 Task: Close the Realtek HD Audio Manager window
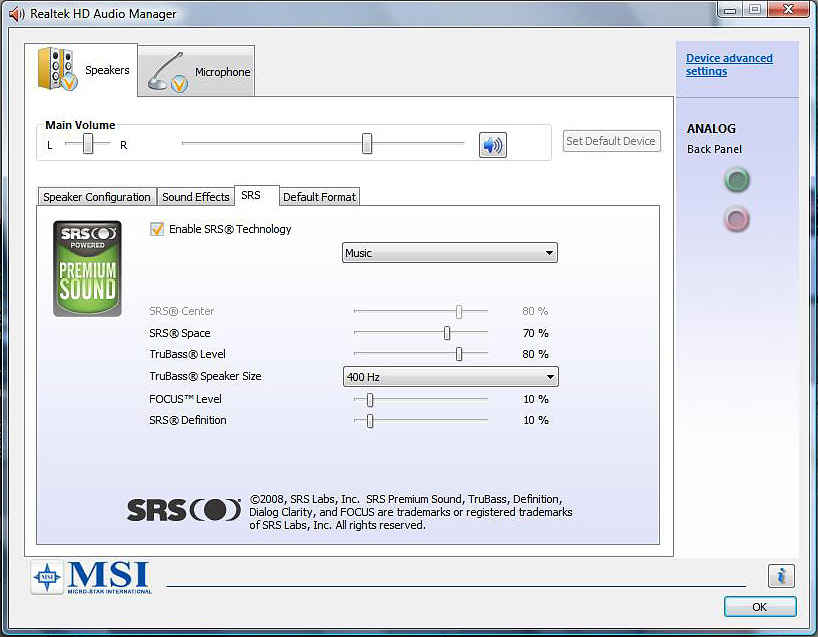point(789,9)
